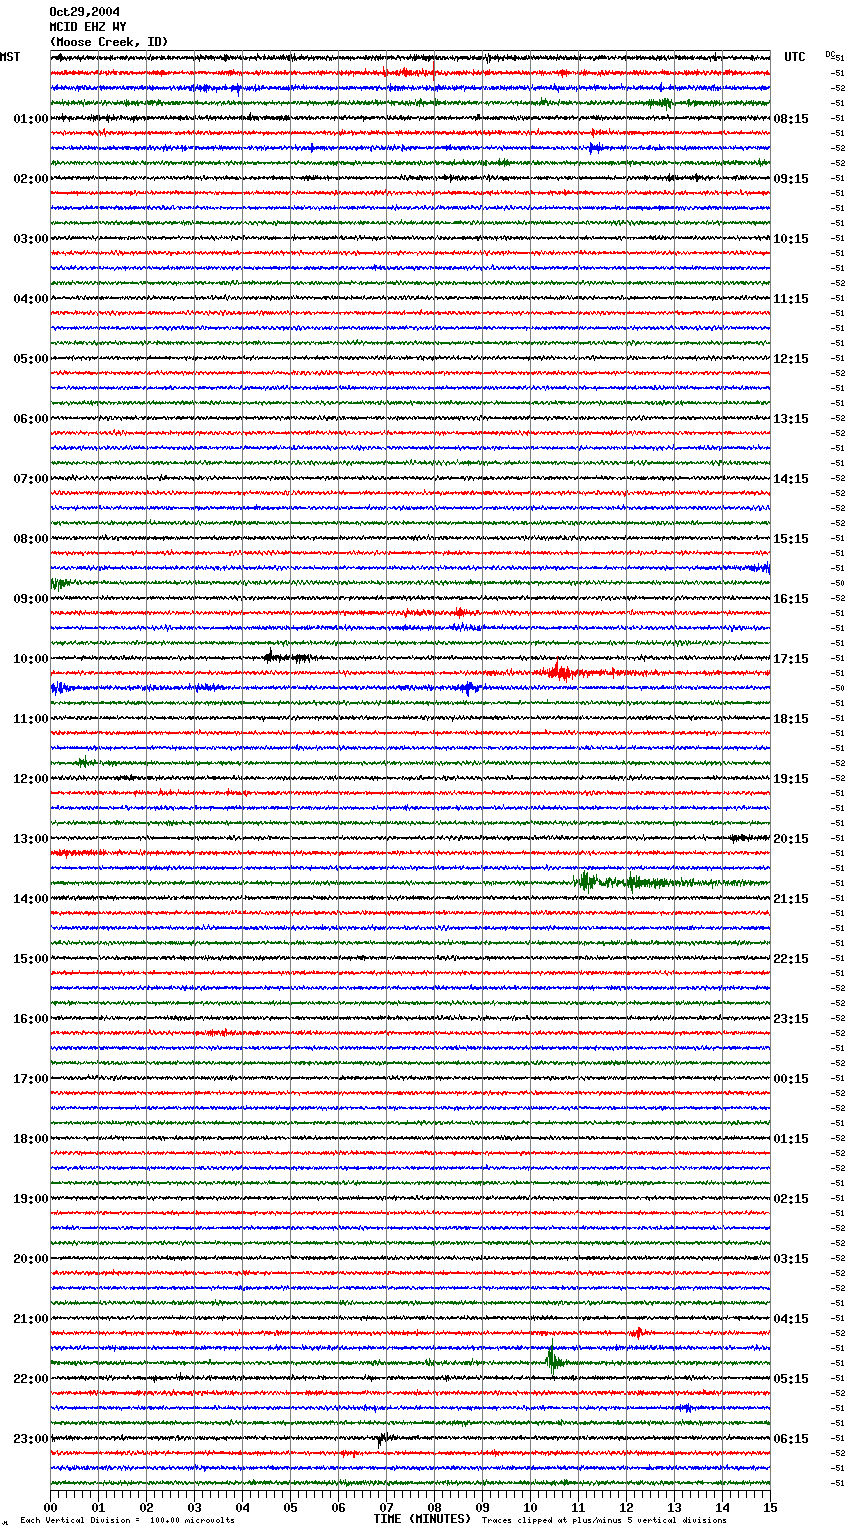Select the 01:00 MST time label
This screenshot has height=1534, width=850.
point(31,119)
